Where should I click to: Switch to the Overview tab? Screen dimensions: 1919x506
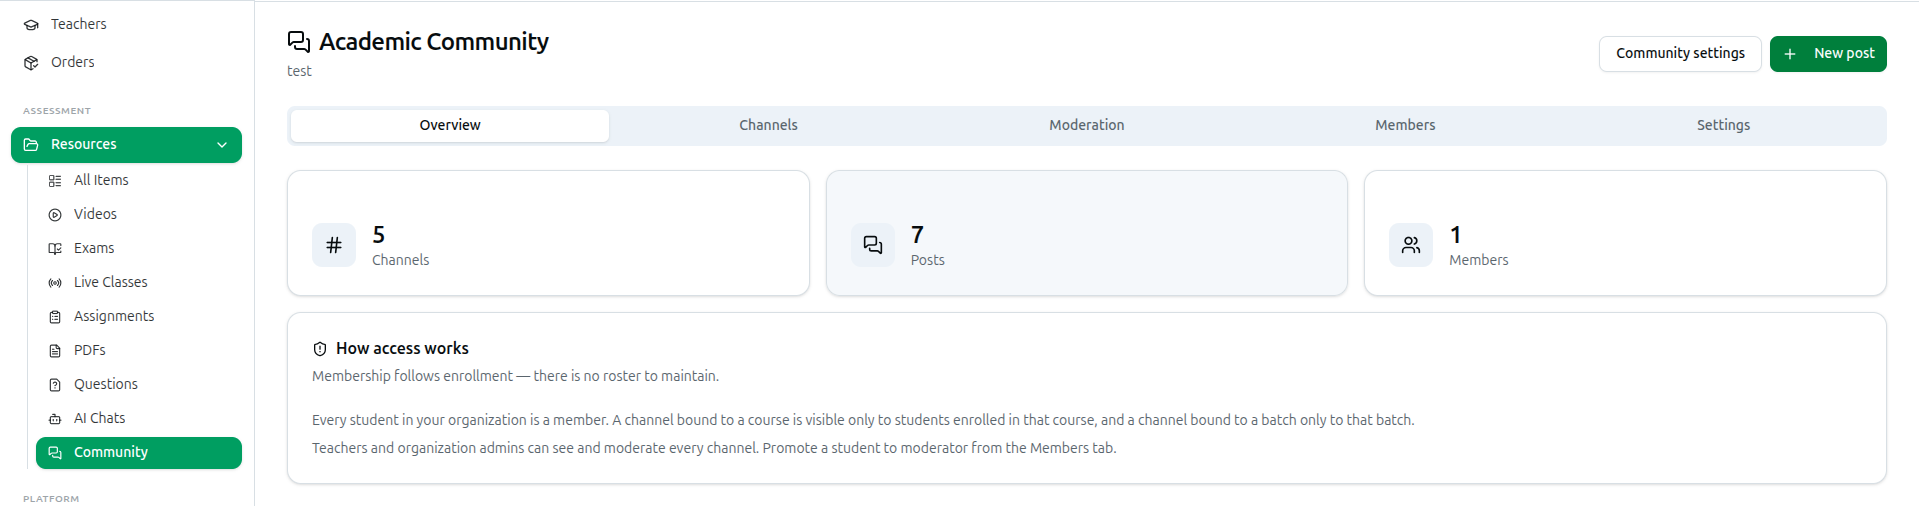coord(450,126)
